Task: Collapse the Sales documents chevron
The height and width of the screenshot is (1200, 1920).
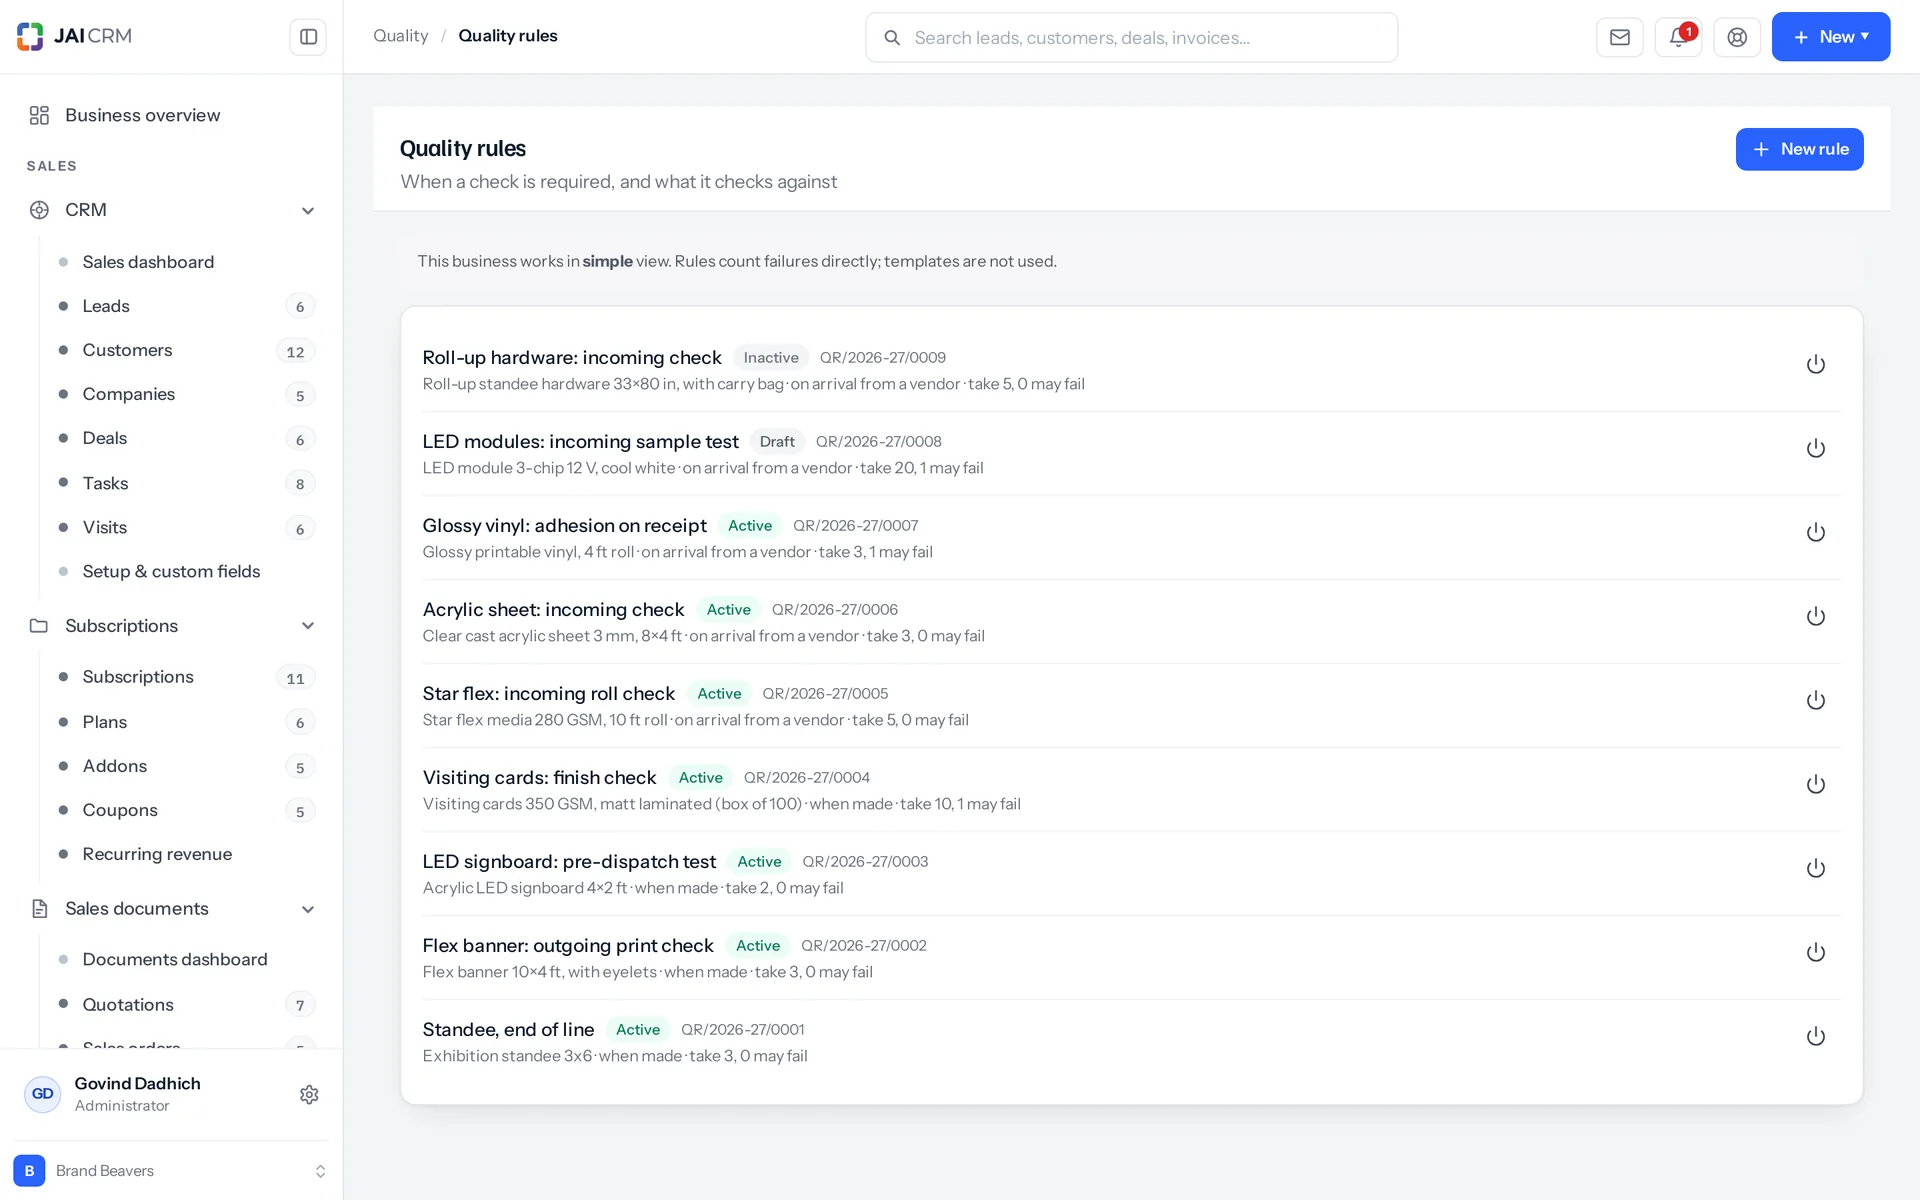Action: 308,909
